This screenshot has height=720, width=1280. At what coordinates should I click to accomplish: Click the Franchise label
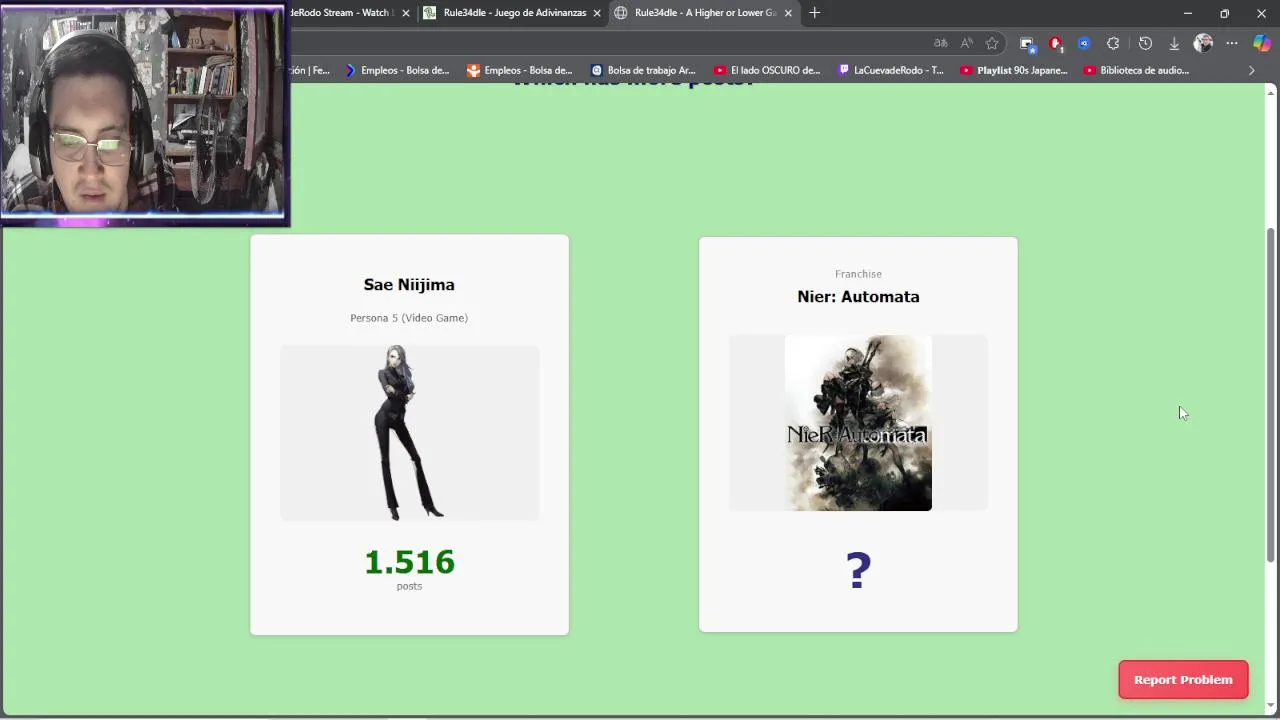[x=858, y=274]
